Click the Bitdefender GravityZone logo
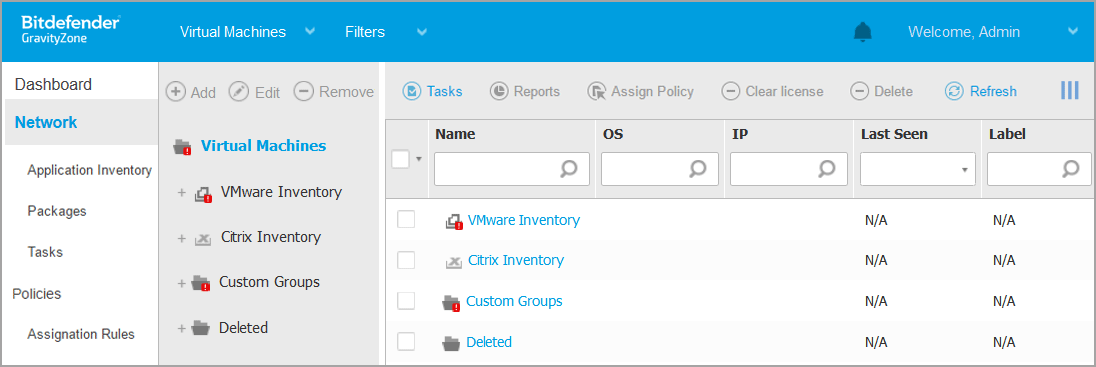The image size is (1096, 367). (x=70, y=29)
